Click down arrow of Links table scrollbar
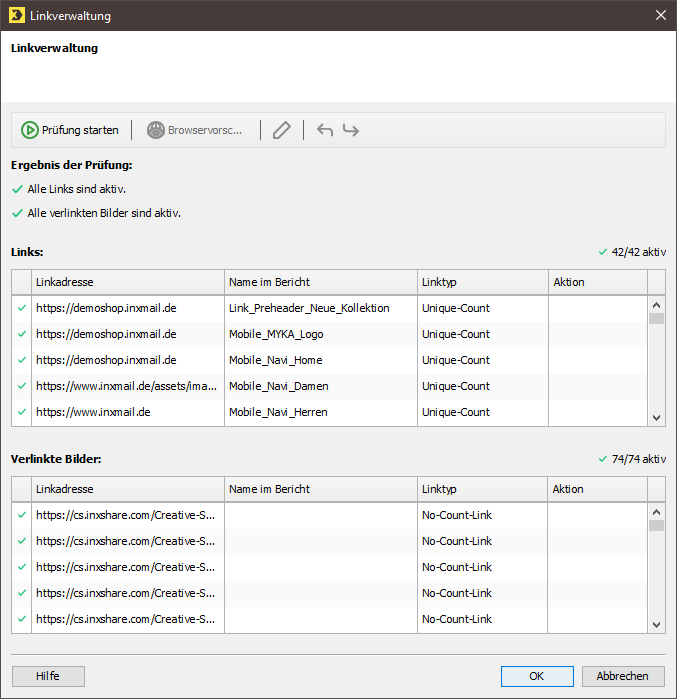Viewport: 677px width, 699px height. coord(656,418)
